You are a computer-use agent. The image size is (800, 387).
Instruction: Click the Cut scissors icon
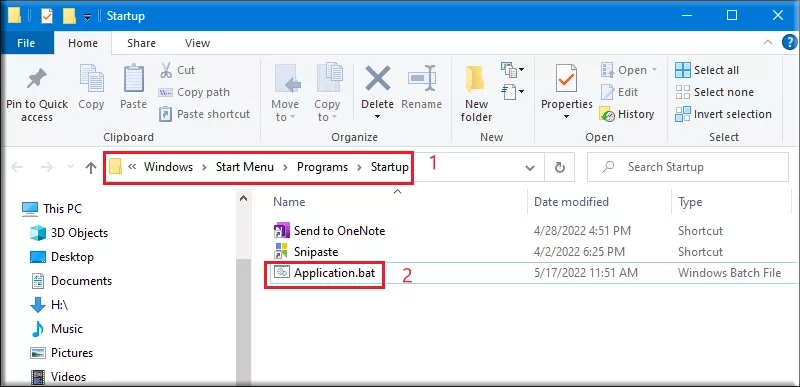[x=166, y=70]
